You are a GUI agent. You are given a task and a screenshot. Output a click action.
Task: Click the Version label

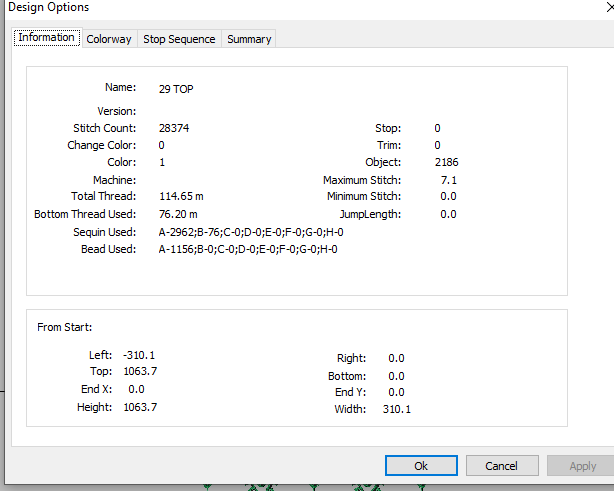117,111
